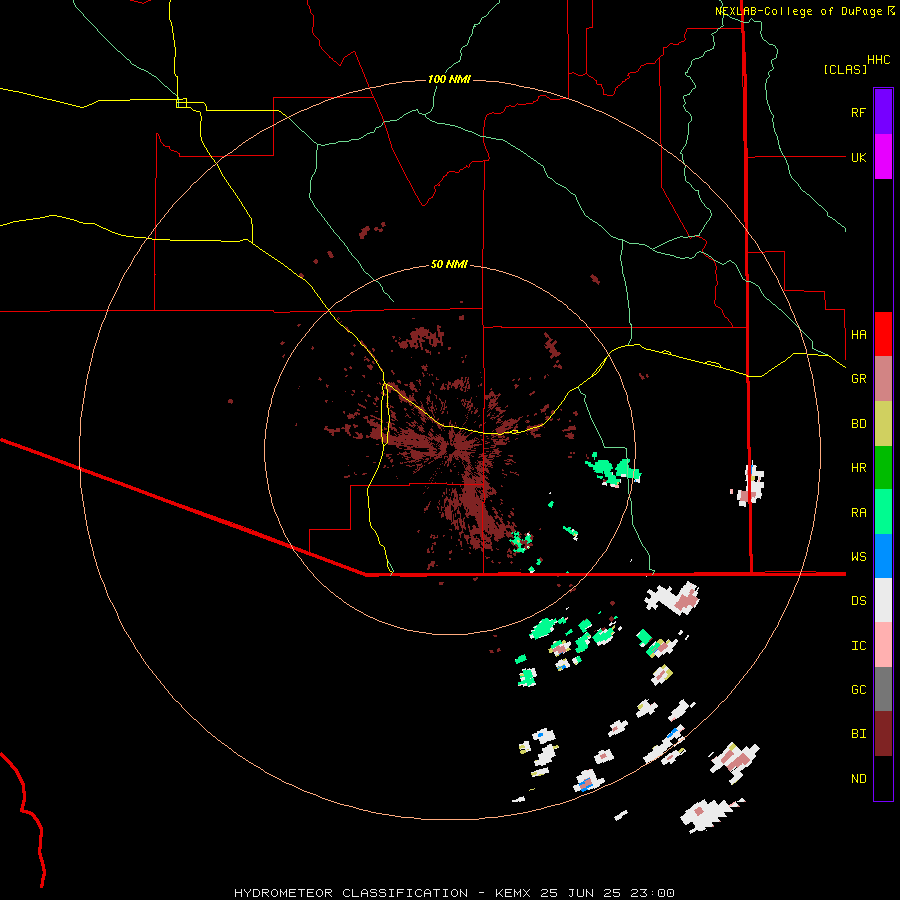Select the "GC" legend label
900x900 pixels.
point(858,690)
